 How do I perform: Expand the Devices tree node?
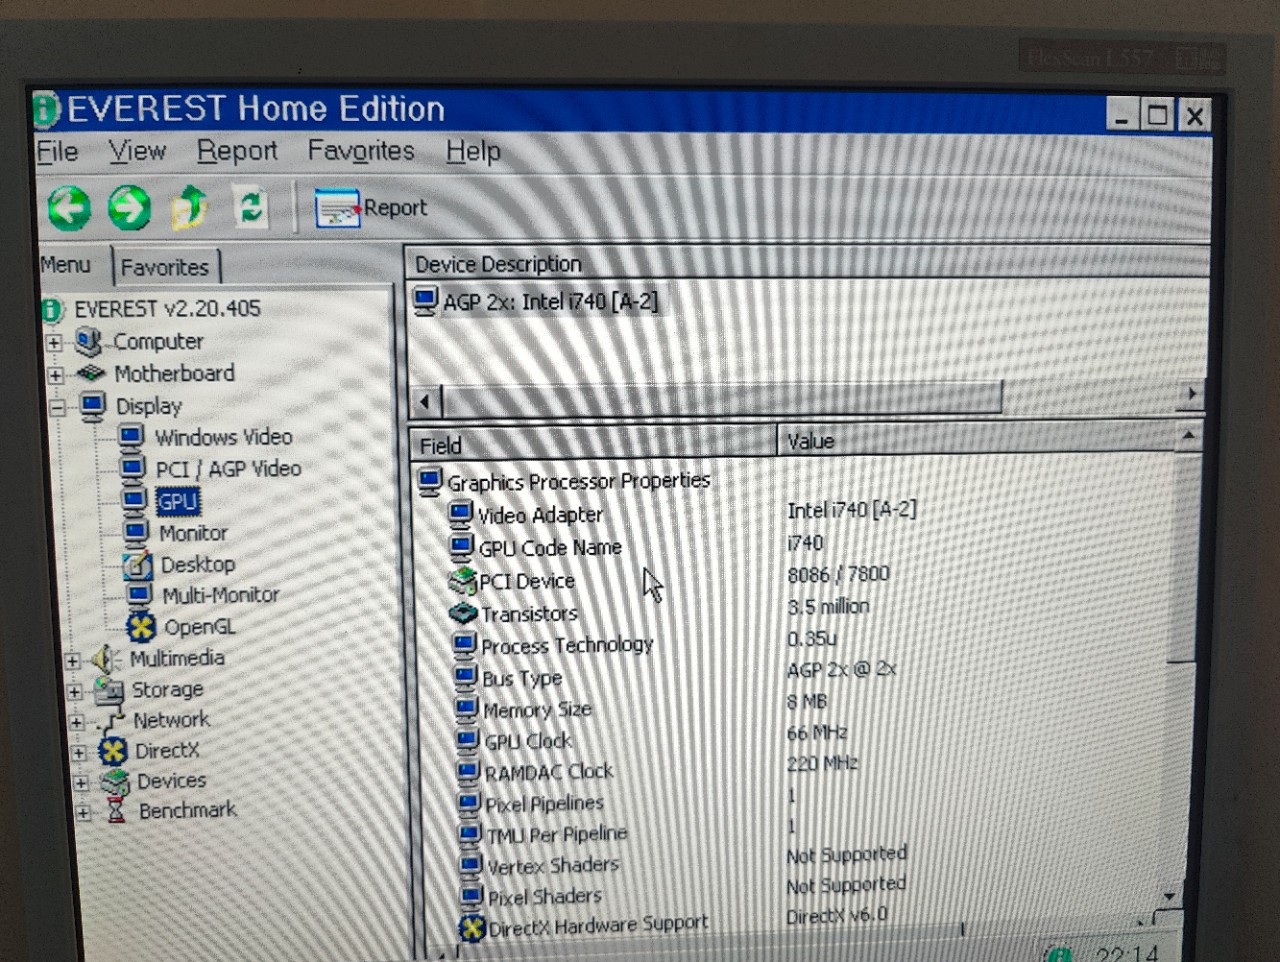tap(82, 783)
